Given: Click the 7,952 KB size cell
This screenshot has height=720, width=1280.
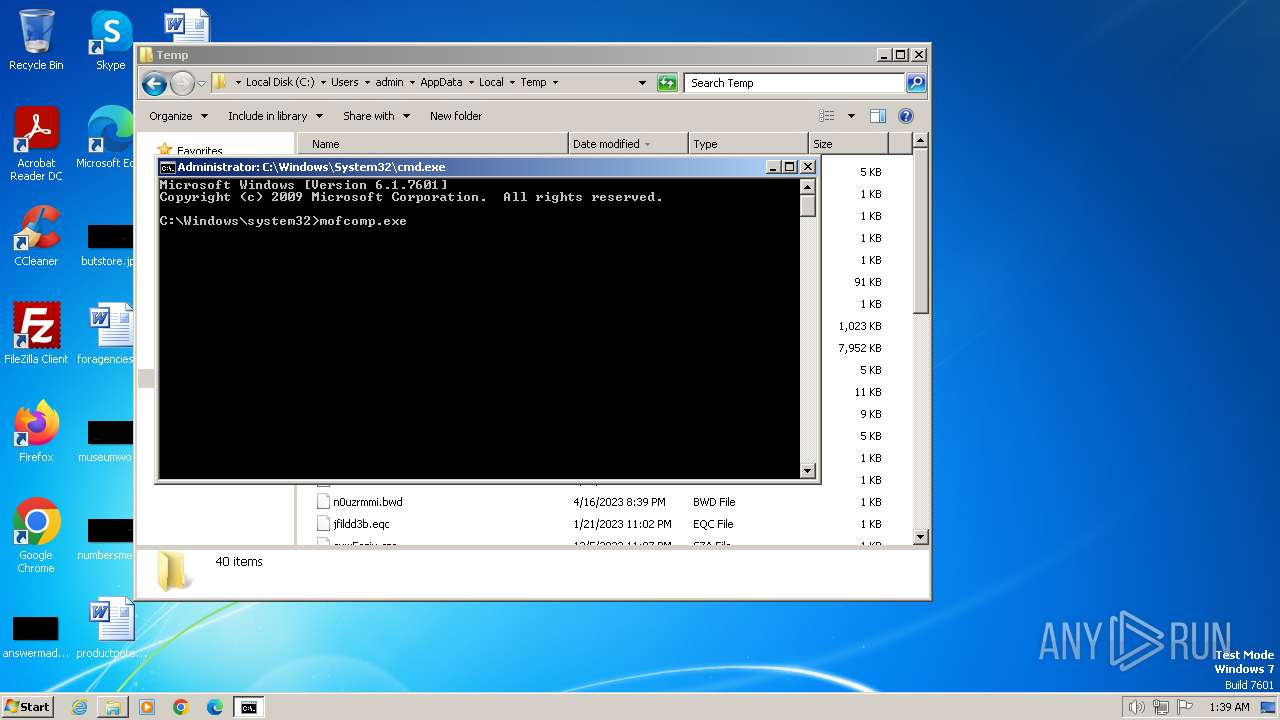Looking at the screenshot, I should (860, 348).
